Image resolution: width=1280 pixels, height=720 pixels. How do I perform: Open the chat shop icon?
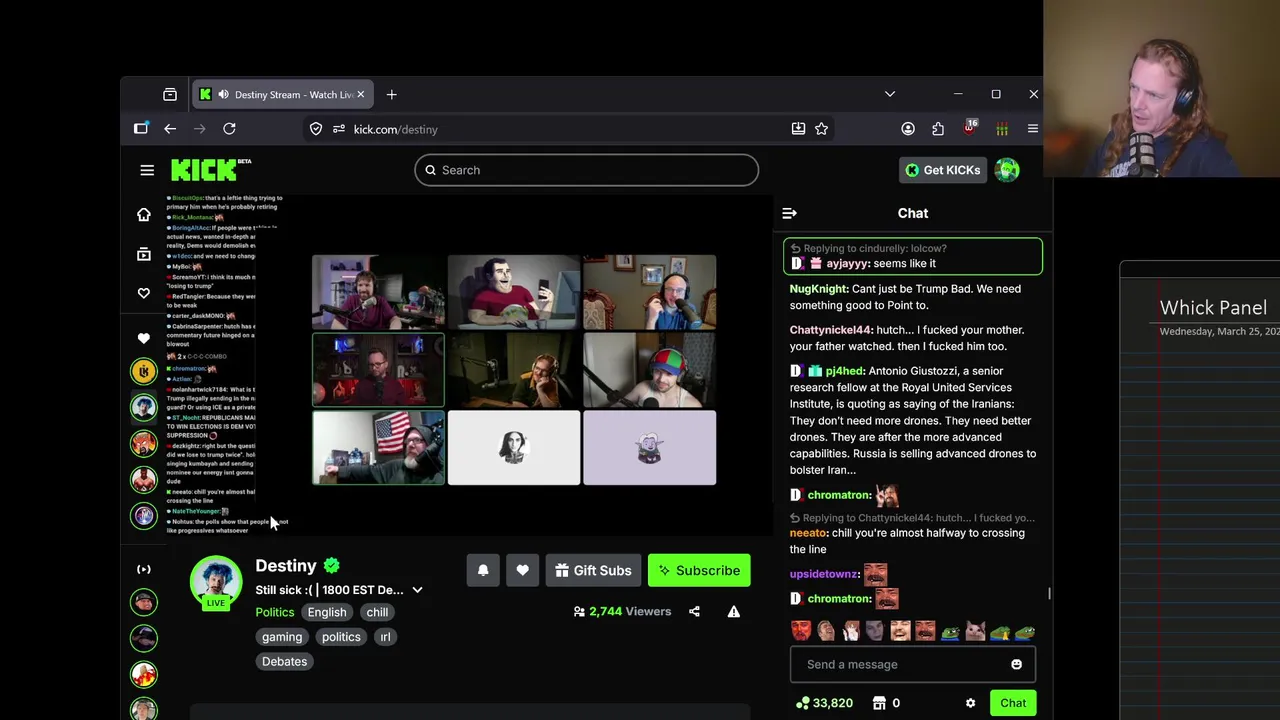tap(879, 703)
